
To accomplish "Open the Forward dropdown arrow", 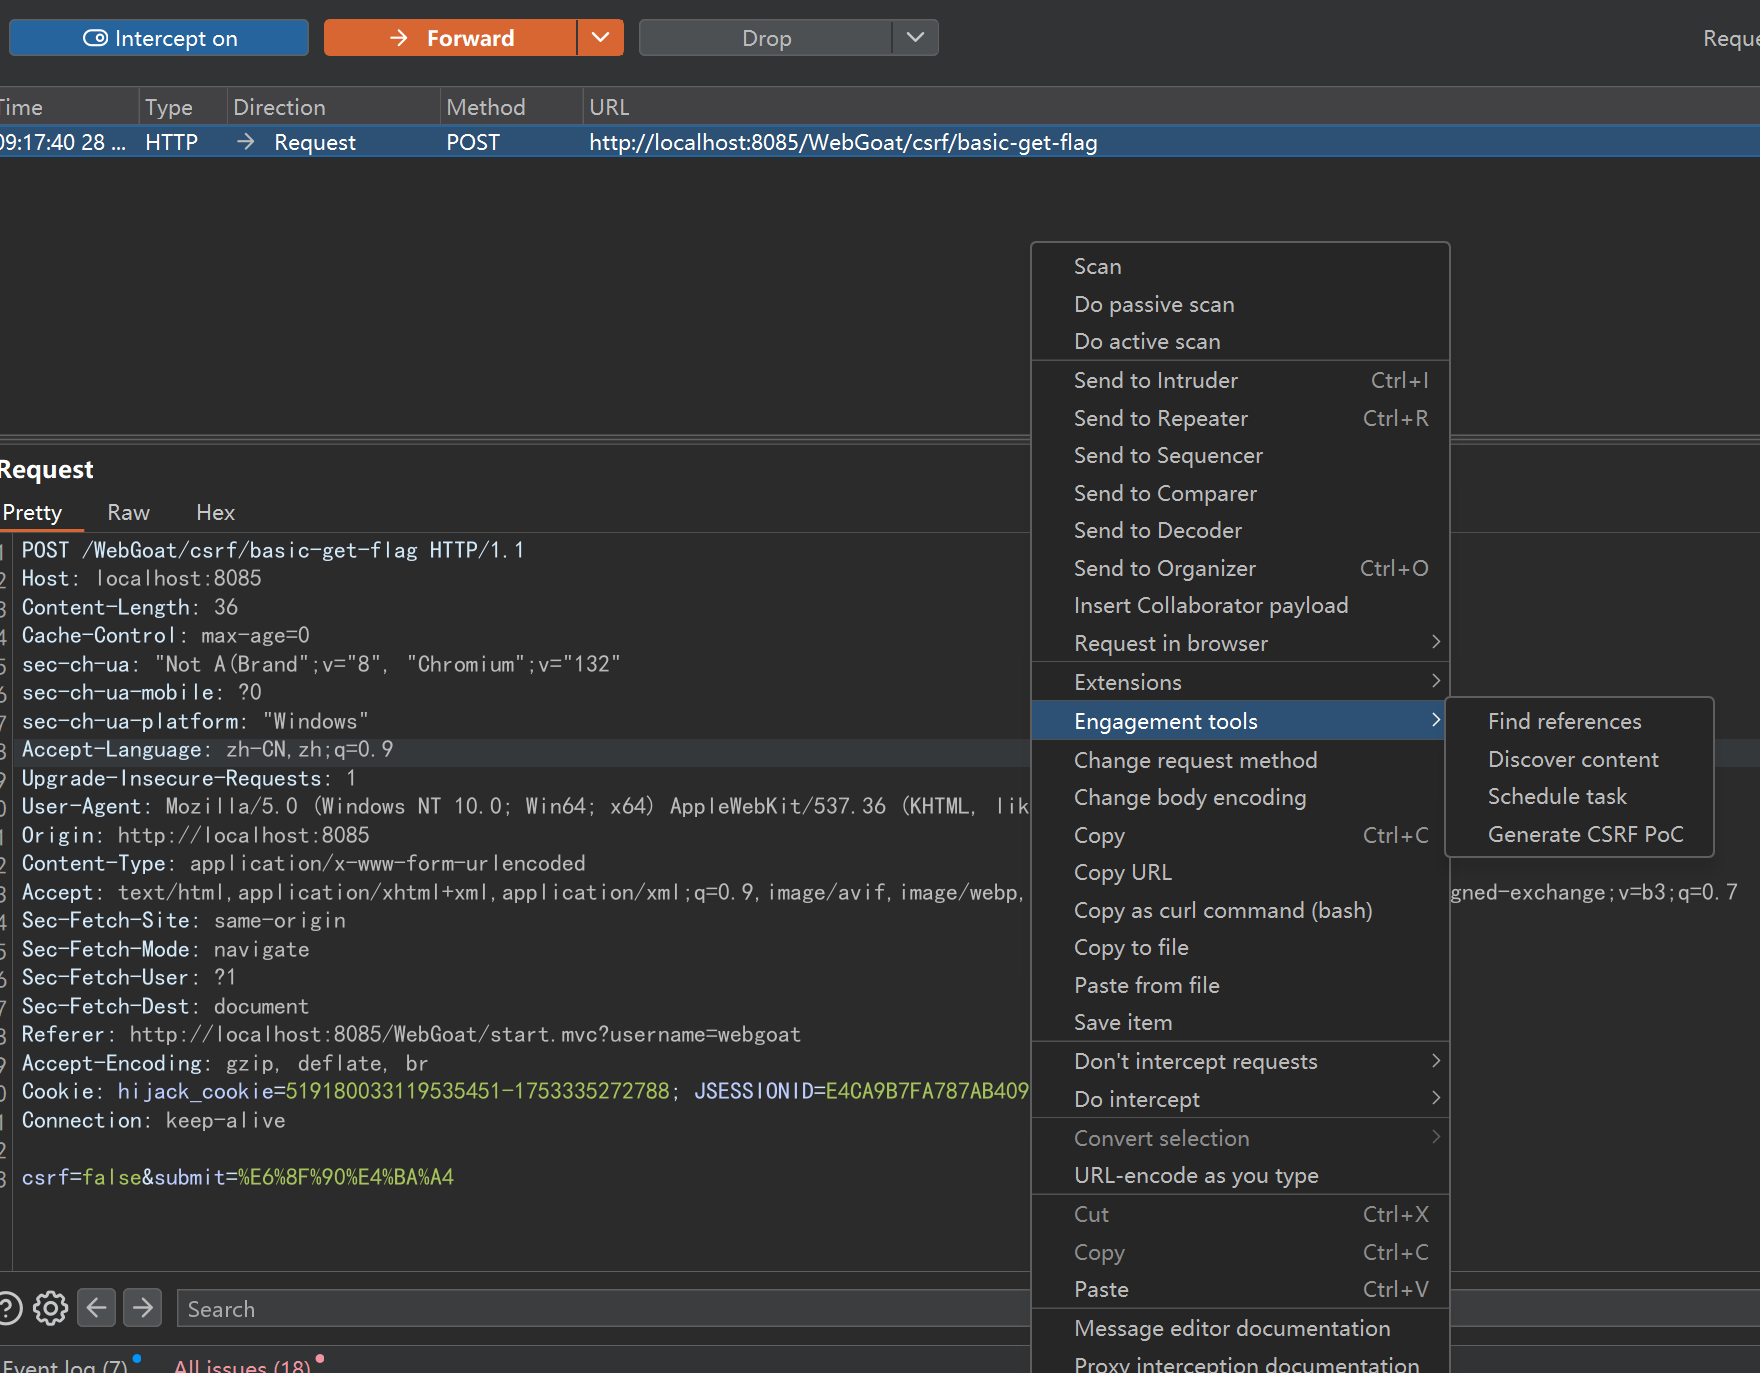I will pyautogui.click(x=600, y=38).
